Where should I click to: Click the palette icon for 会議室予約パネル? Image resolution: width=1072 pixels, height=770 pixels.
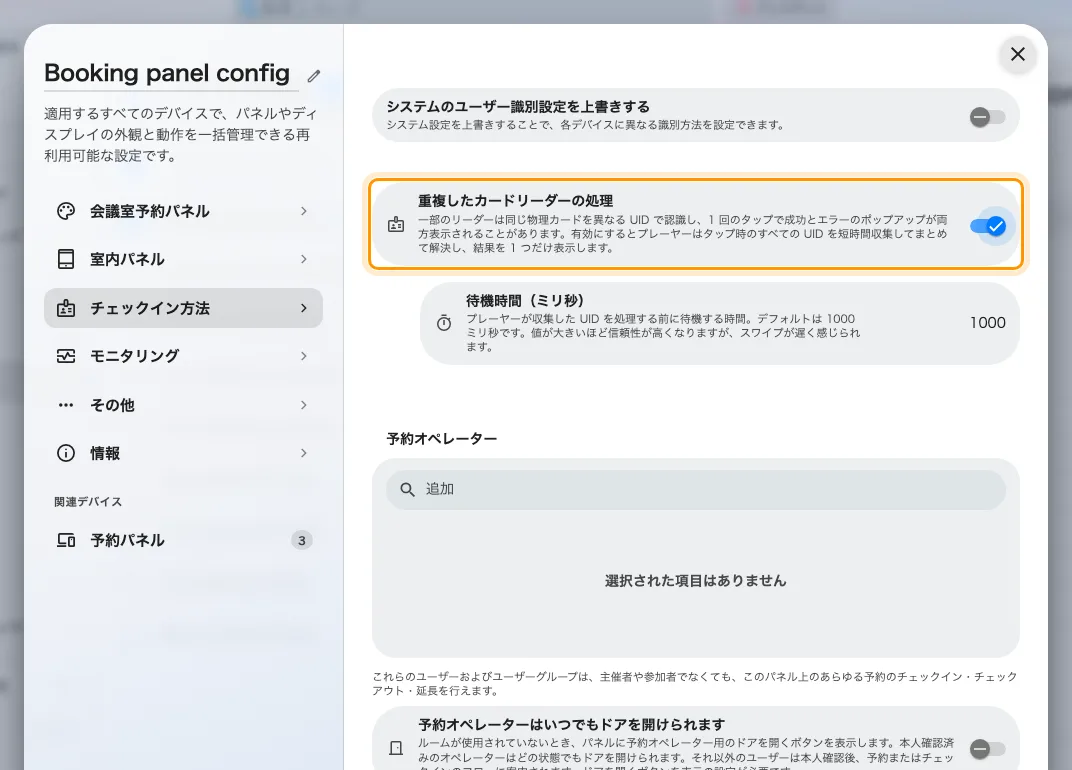point(66,211)
